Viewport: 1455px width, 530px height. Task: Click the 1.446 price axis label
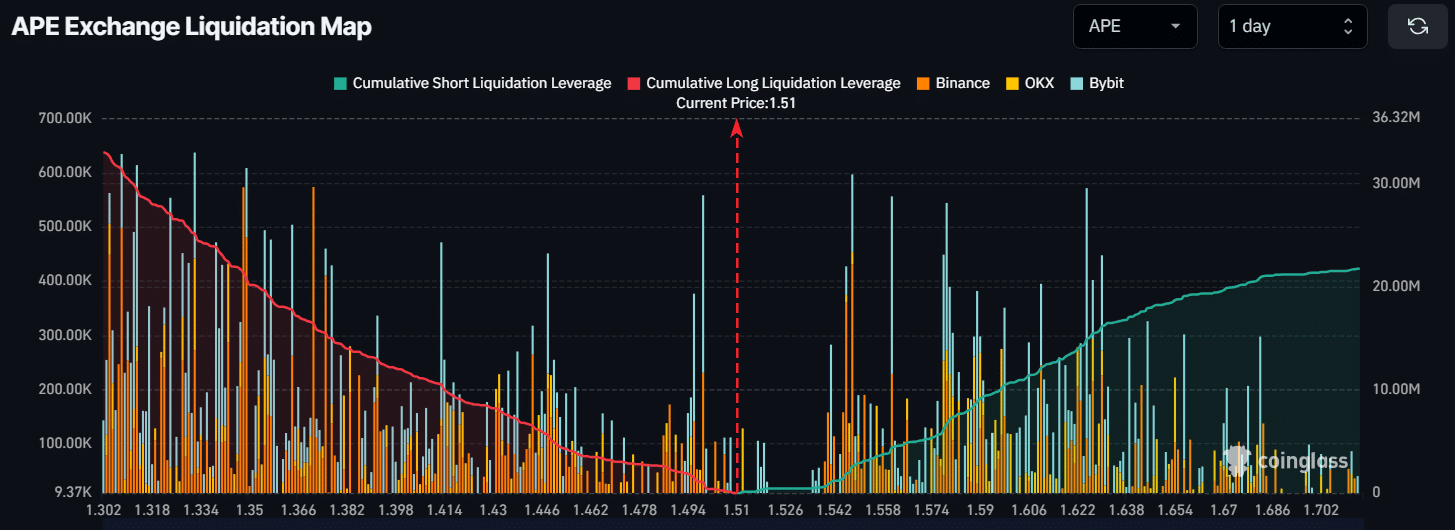click(543, 510)
